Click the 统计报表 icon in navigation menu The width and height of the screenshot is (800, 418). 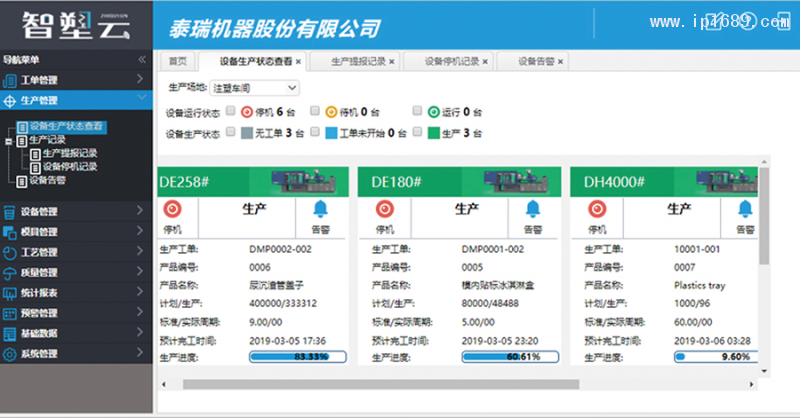pyautogui.click(x=10, y=293)
